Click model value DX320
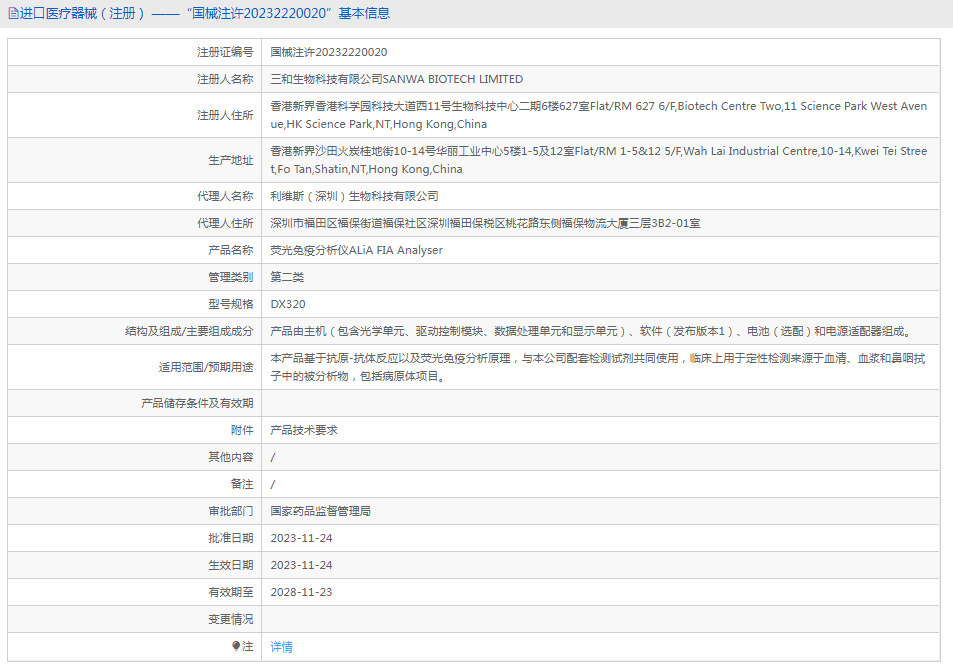The image size is (953, 670). [288, 304]
